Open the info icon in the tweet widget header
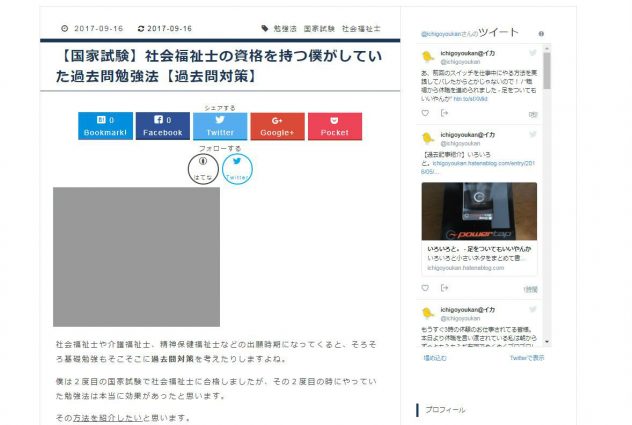The height and width of the screenshot is (425, 632). (x=541, y=34)
